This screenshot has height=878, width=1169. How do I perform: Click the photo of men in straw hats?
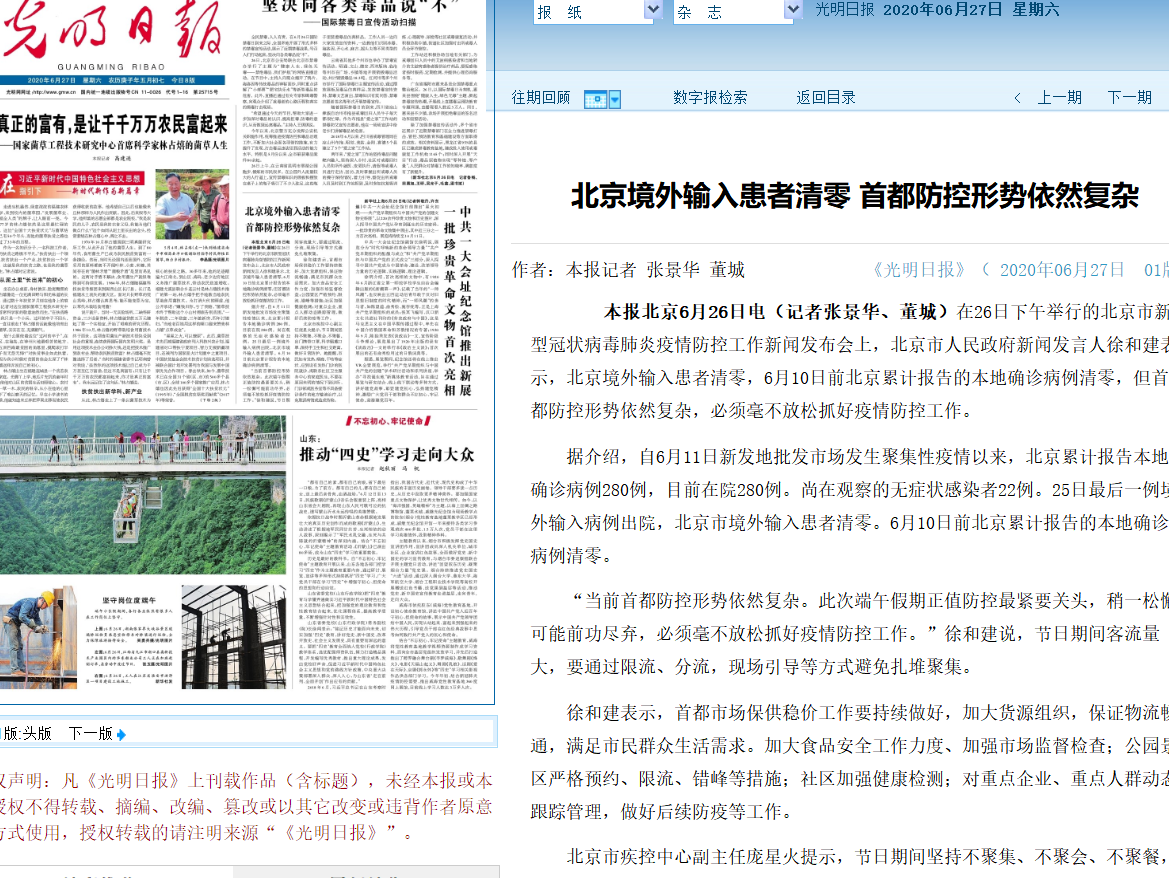tap(192, 204)
